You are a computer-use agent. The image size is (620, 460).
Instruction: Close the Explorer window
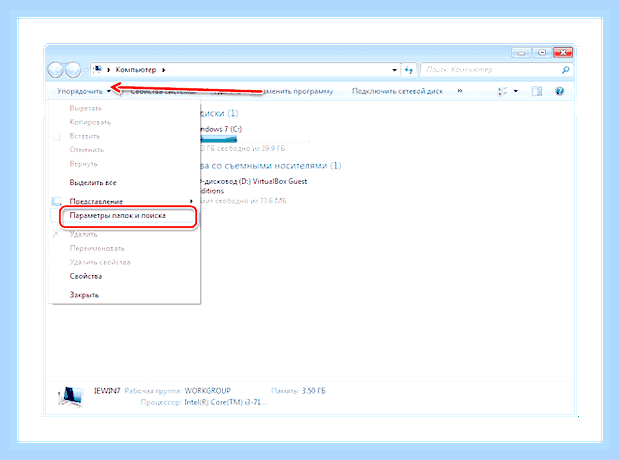pyautogui.click(x=563, y=53)
